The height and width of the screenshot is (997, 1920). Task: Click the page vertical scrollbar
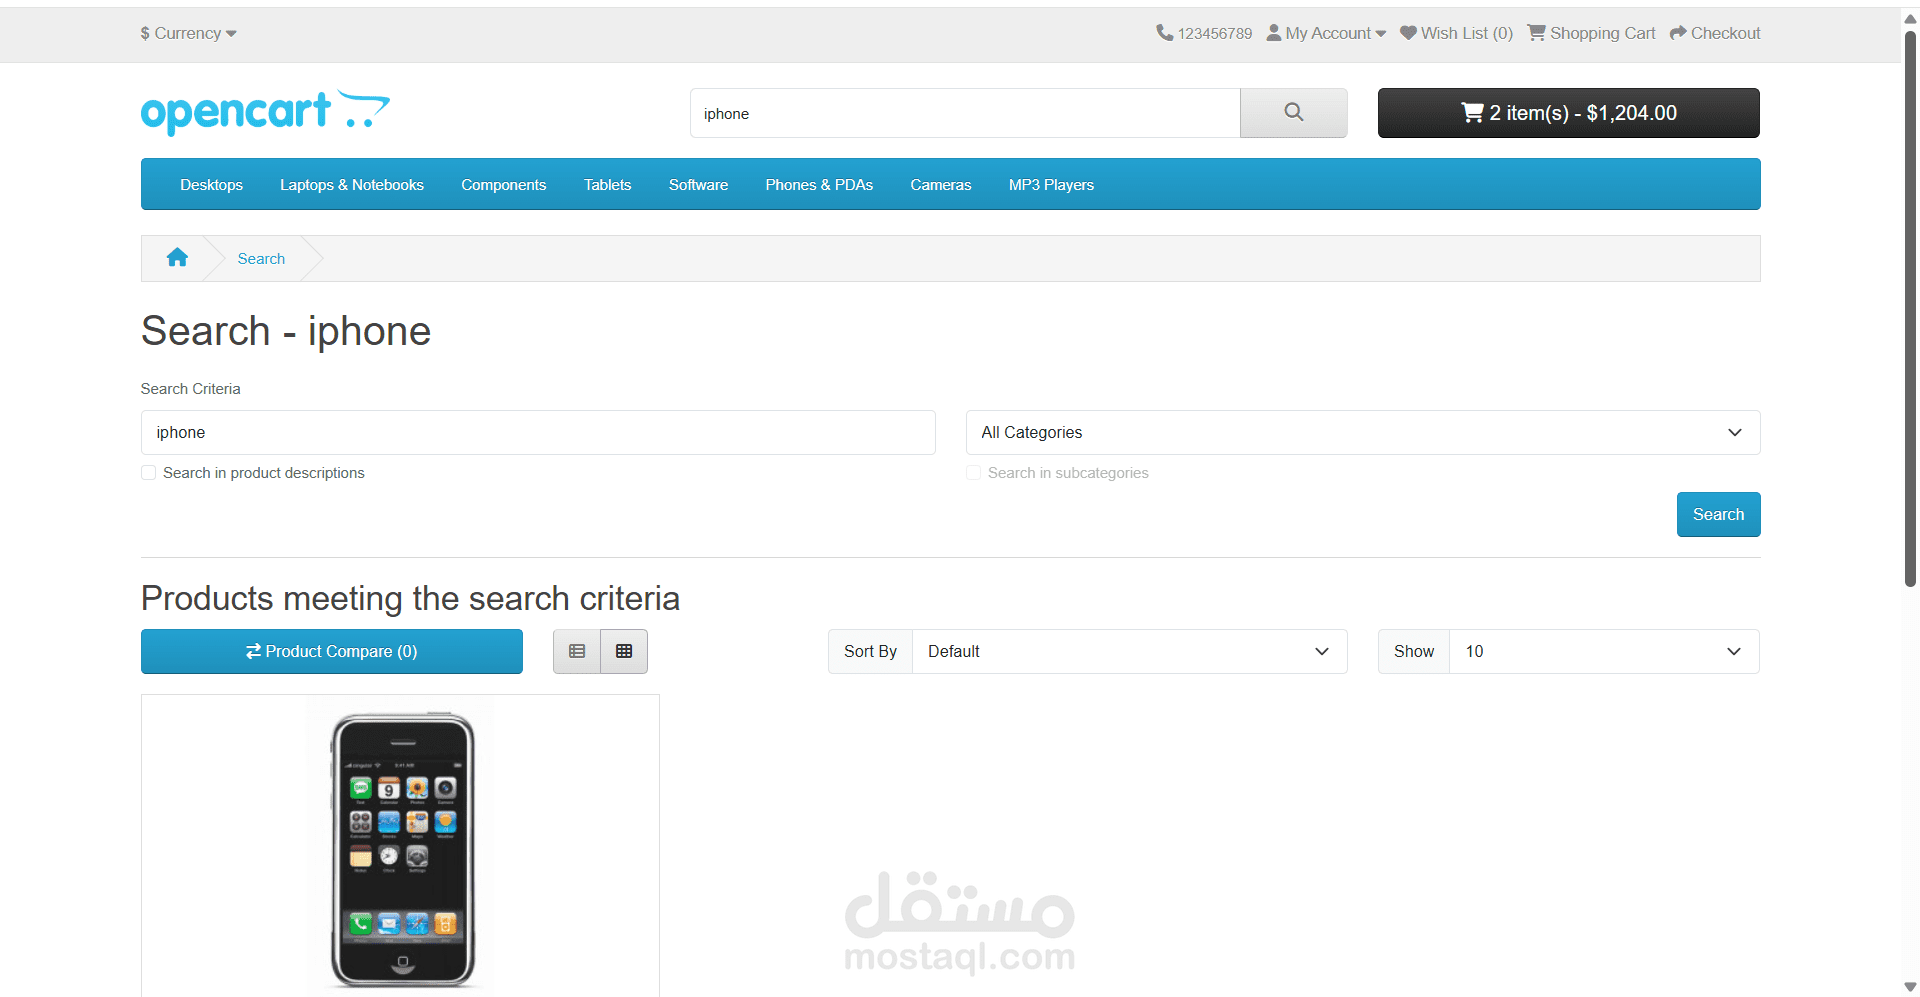[1910, 310]
